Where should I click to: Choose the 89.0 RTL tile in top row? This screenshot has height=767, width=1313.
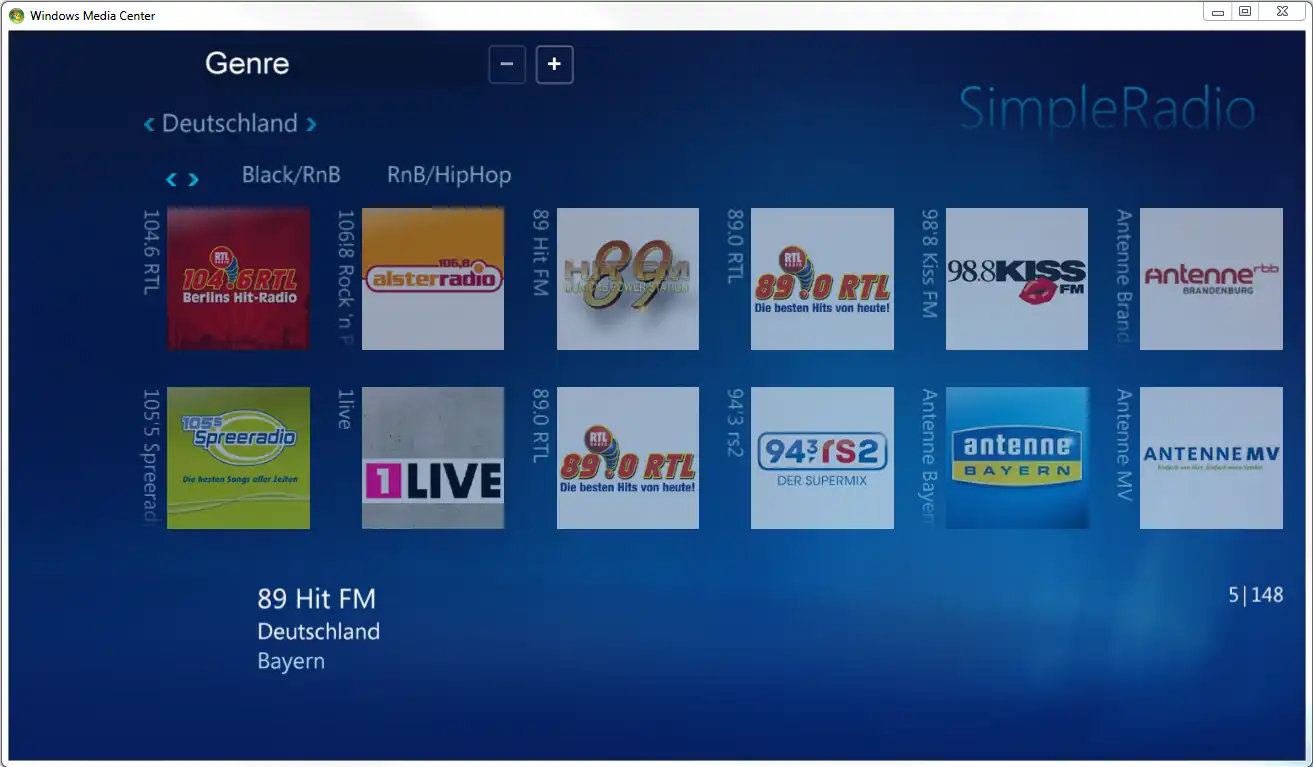point(822,279)
